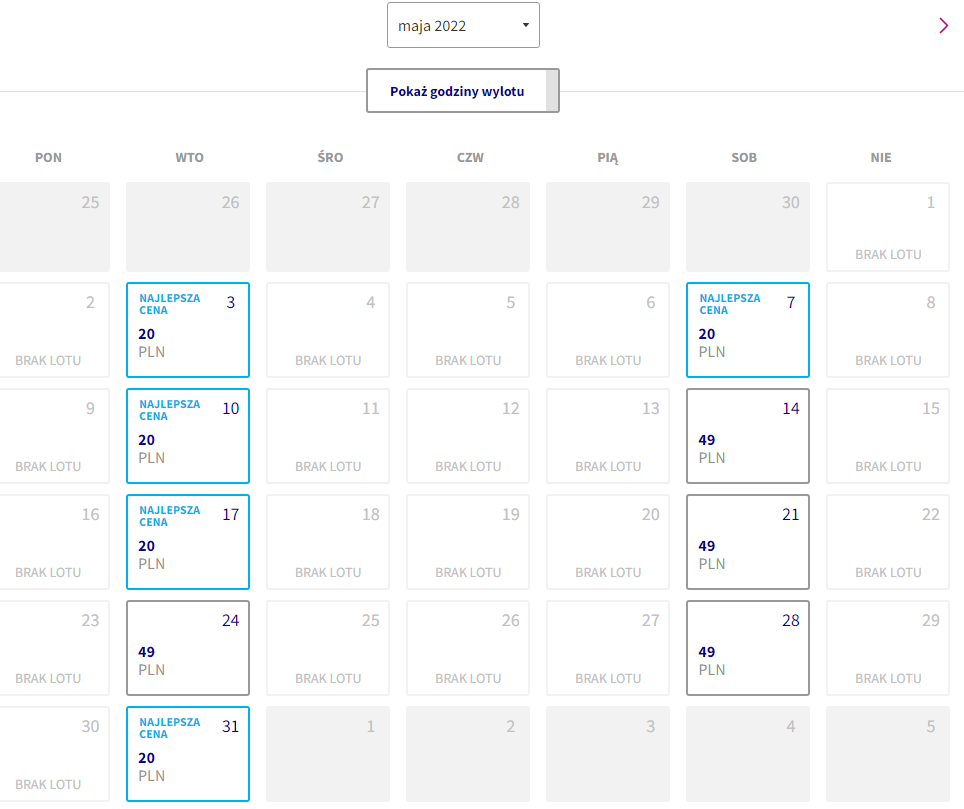Open the maja 2022 month dropdown

pyautogui.click(x=463, y=25)
